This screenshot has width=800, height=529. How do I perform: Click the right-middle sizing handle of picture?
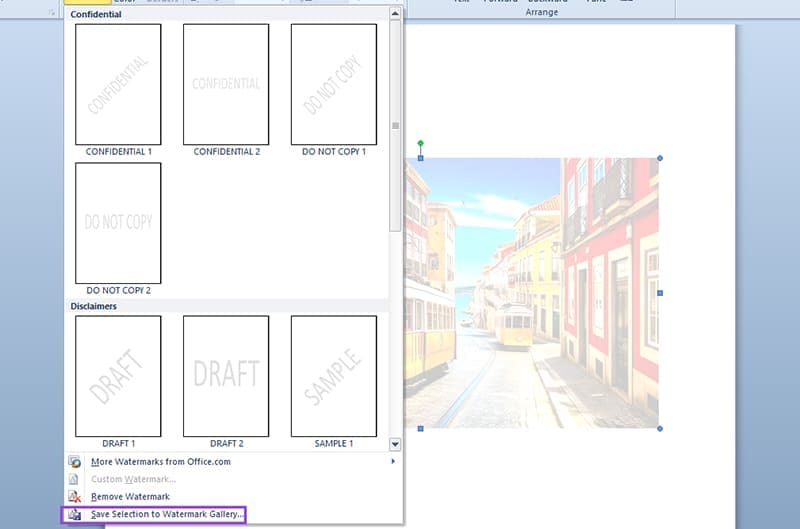[659, 293]
